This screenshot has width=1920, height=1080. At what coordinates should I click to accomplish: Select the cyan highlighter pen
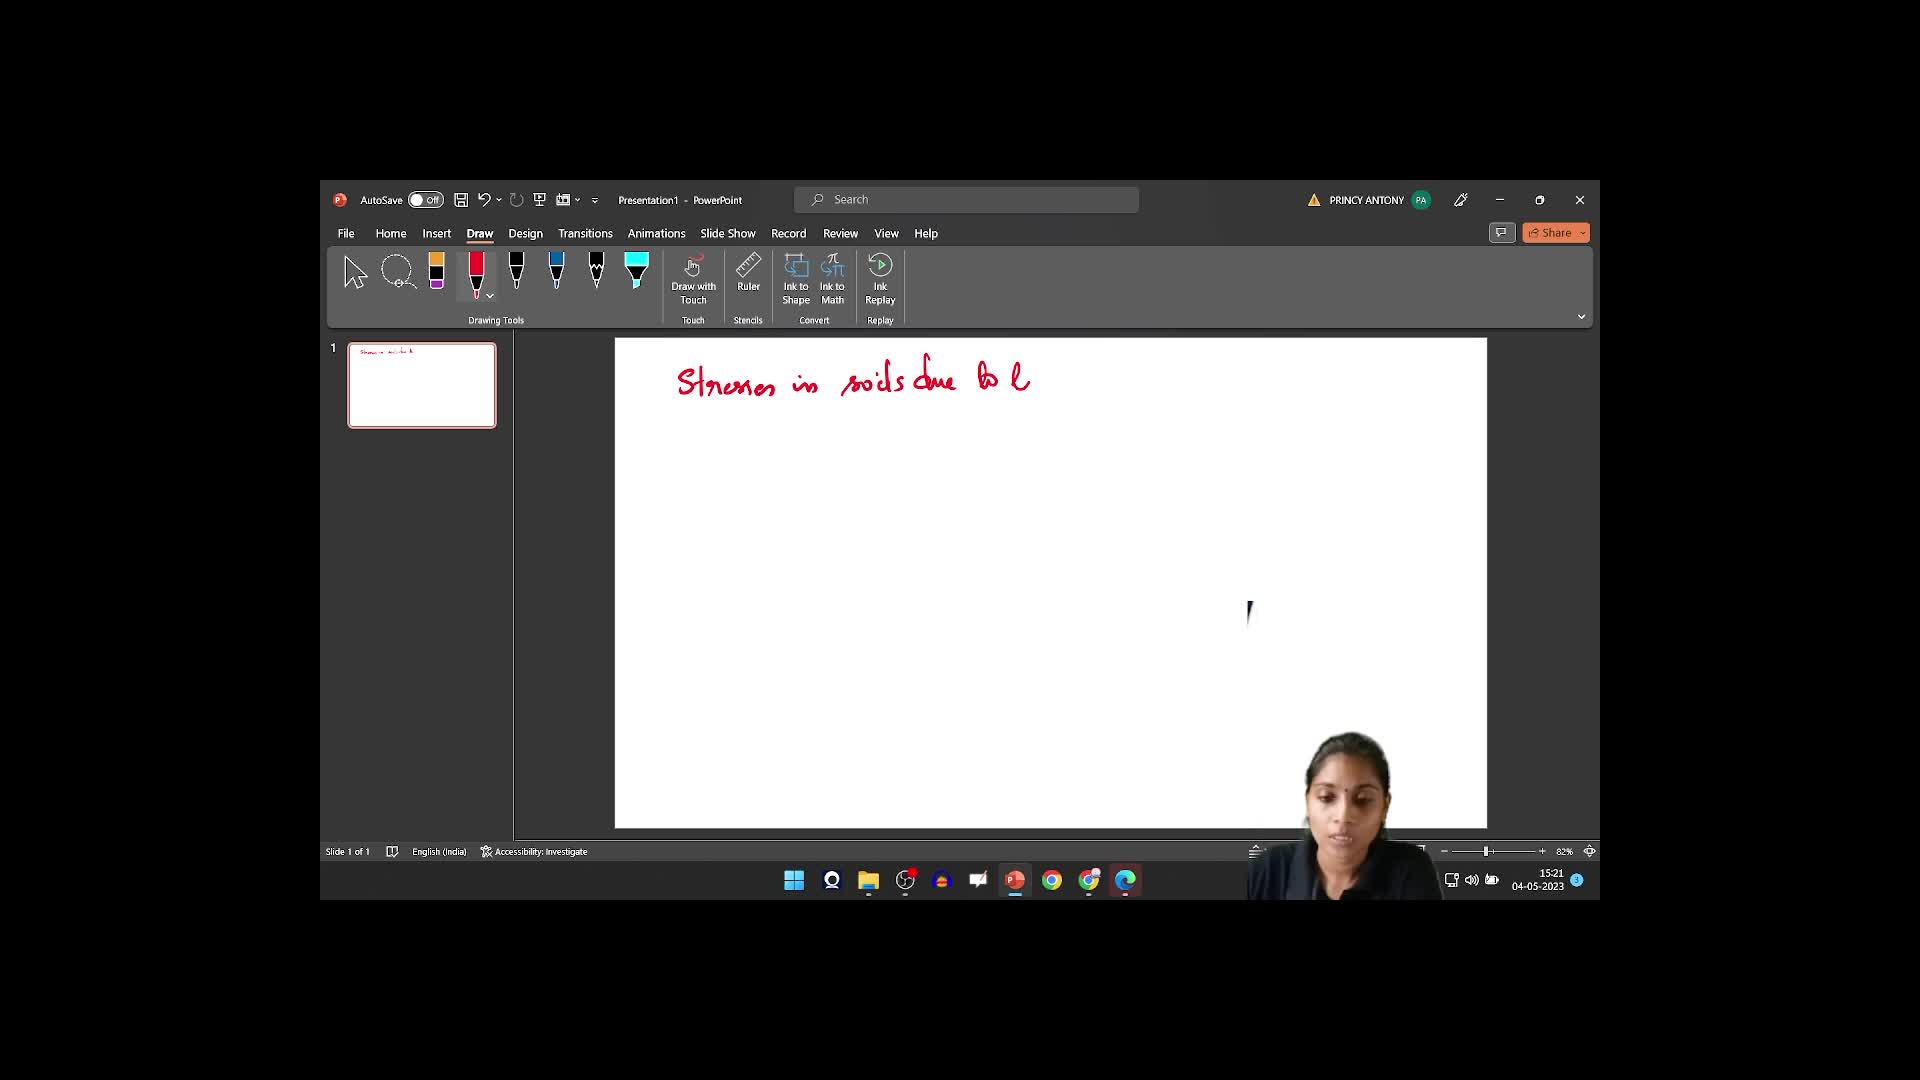pos(636,271)
